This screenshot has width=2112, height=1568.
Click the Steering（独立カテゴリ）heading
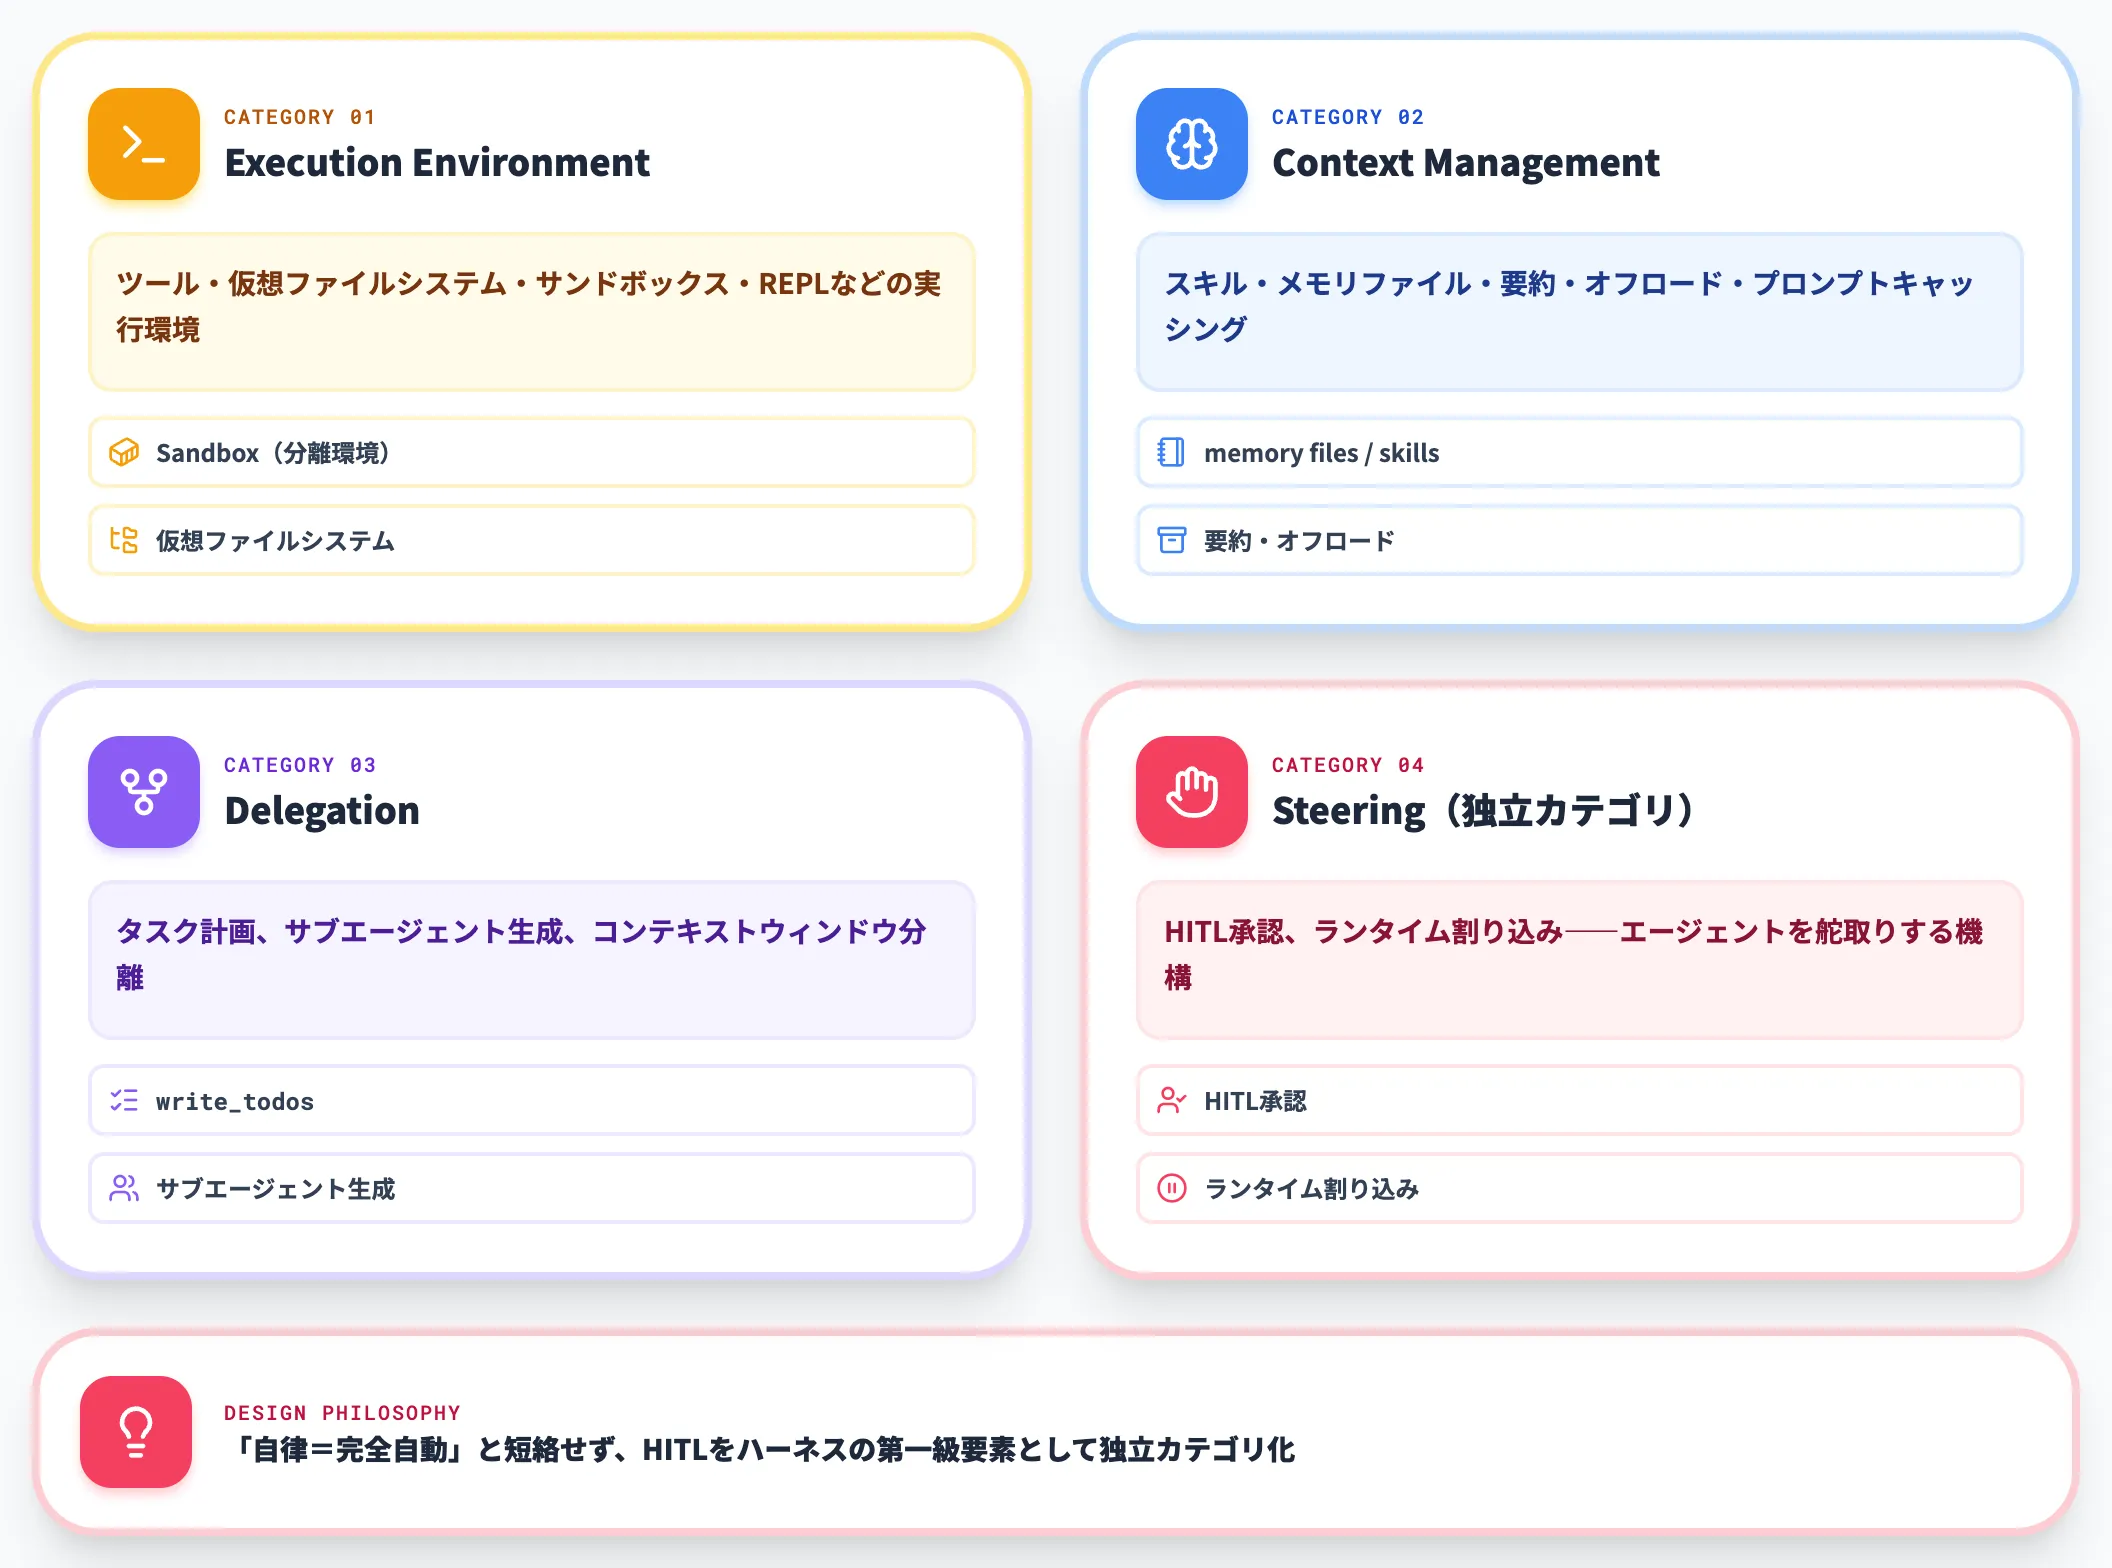pos(1483,810)
